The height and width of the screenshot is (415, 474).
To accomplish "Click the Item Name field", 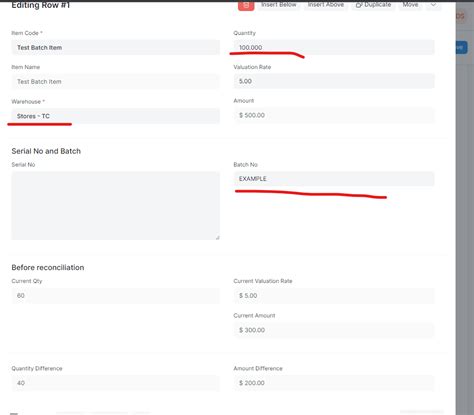I will 116,81.
